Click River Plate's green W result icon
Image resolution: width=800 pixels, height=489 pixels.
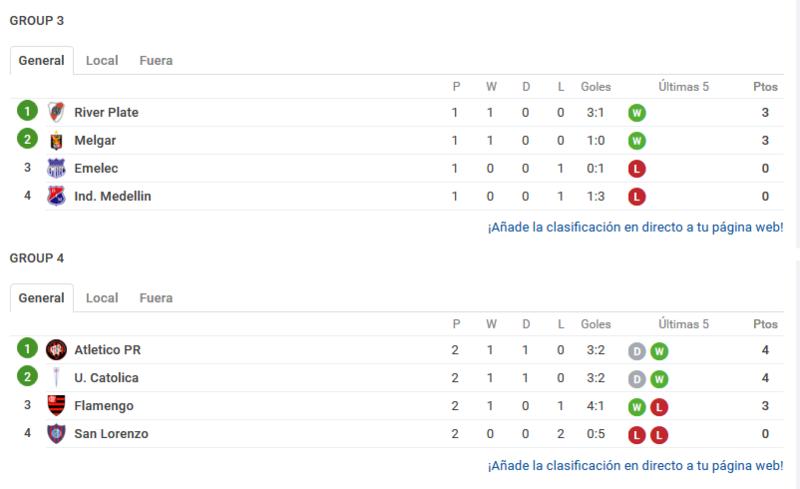[637, 113]
